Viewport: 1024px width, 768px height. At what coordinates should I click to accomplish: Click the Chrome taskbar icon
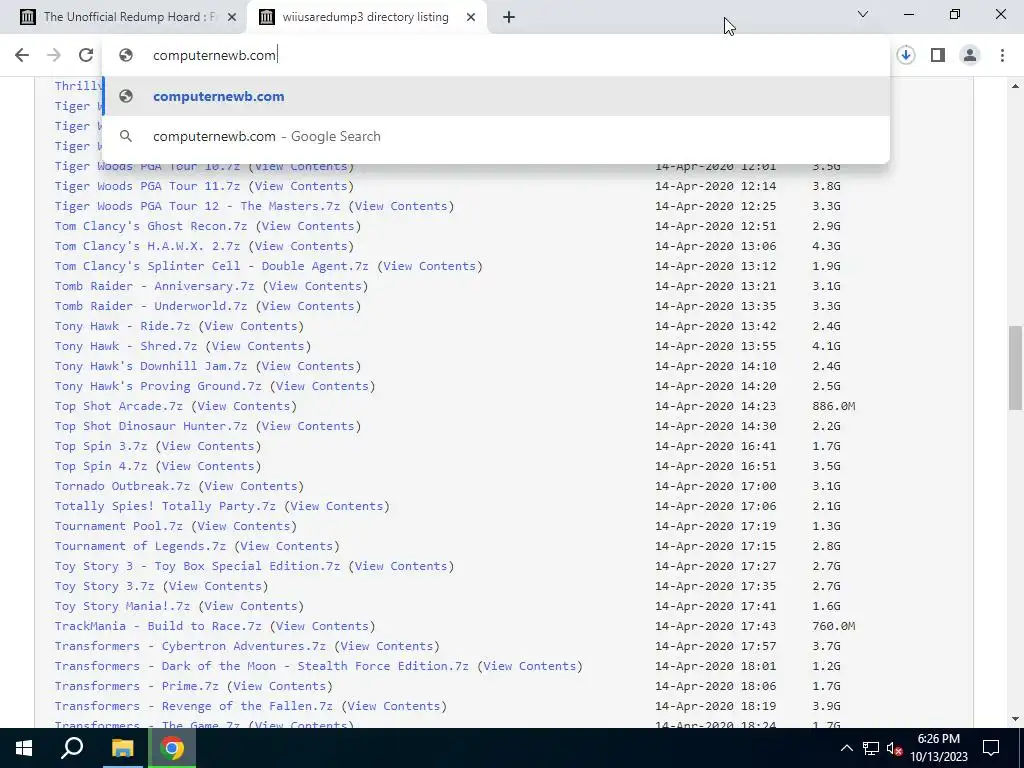[172, 748]
